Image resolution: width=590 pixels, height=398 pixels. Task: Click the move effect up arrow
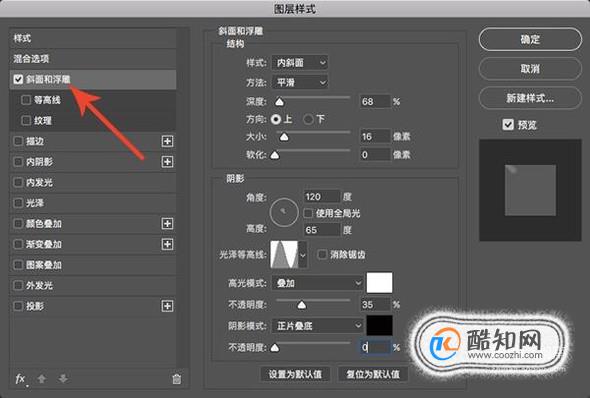tap(42, 379)
